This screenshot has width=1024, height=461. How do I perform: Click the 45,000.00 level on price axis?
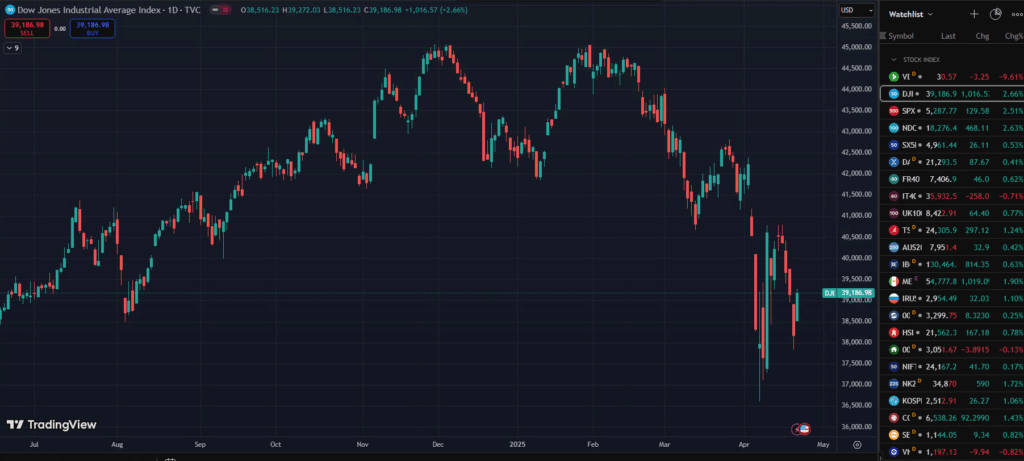(857, 47)
